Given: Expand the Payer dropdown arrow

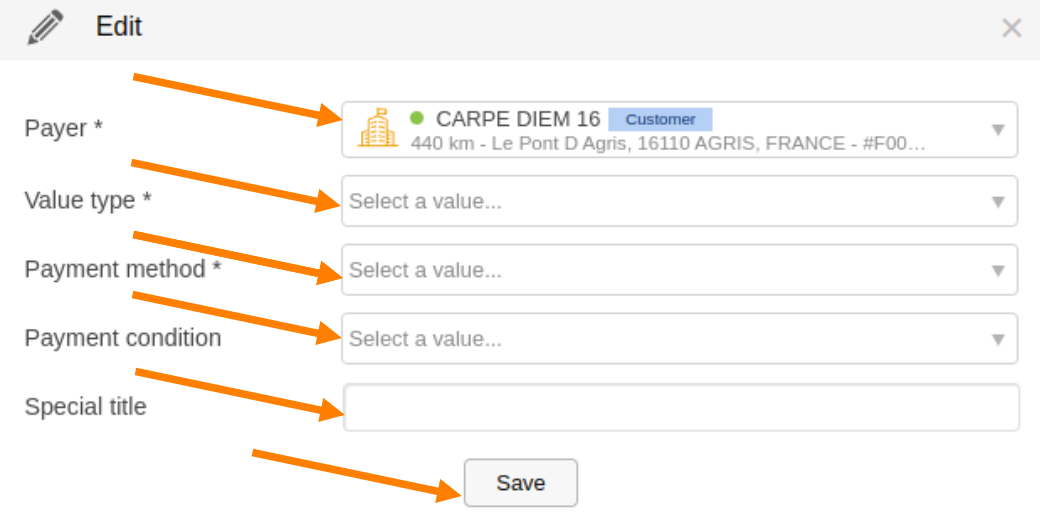Looking at the screenshot, I should [997, 130].
